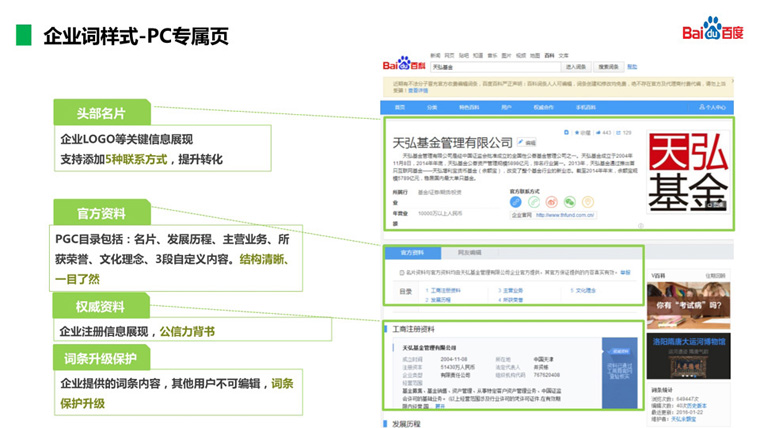The width and height of the screenshot is (760, 428).
Task: Click the yellow location pin contact icon
Action: (587, 202)
